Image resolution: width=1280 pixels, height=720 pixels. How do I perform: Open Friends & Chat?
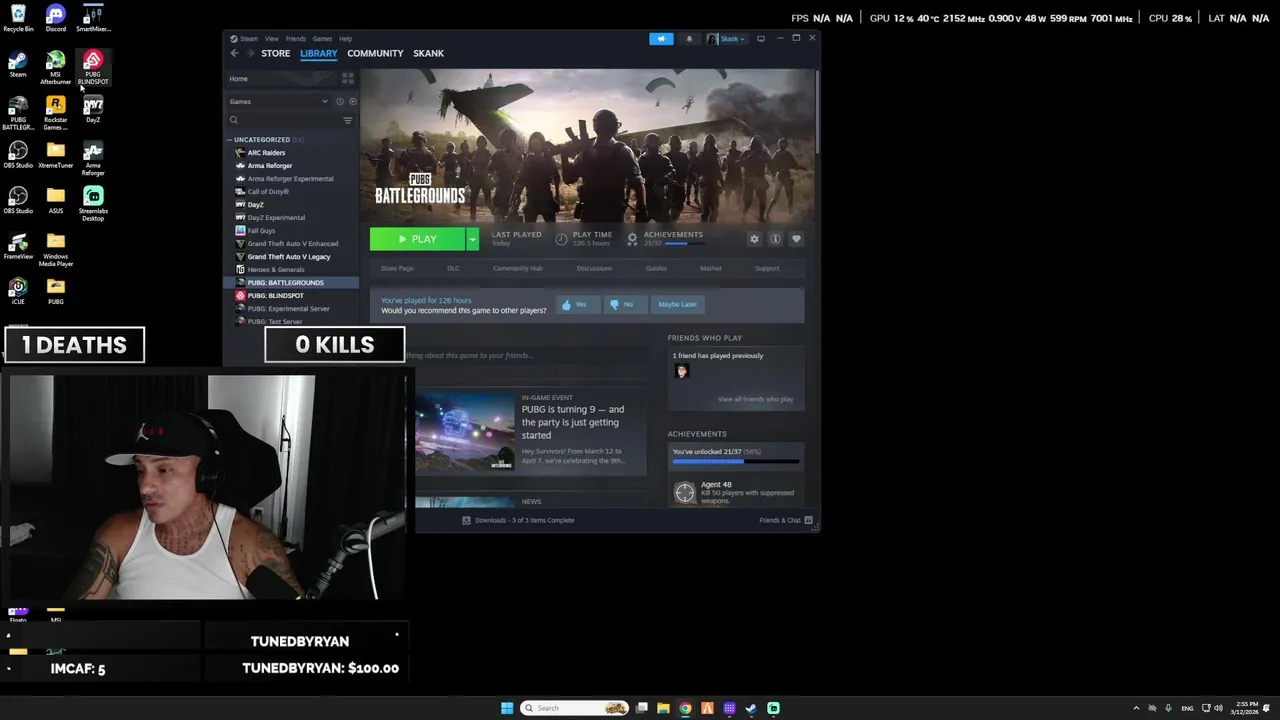786,520
